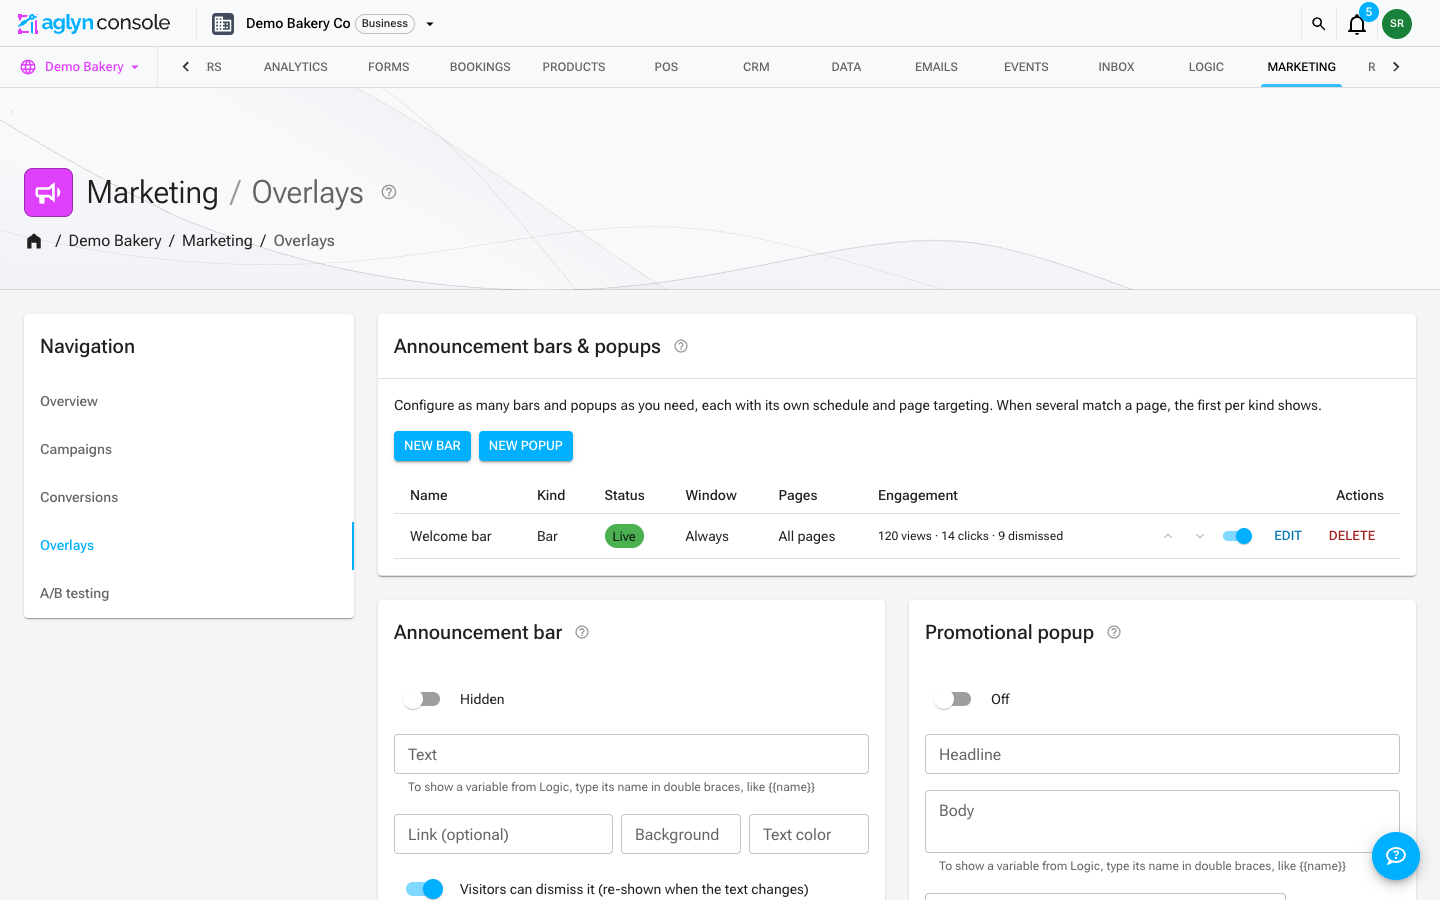Click the popup Body textarea
The width and height of the screenshot is (1440, 900).
[x=1162, y=821]
